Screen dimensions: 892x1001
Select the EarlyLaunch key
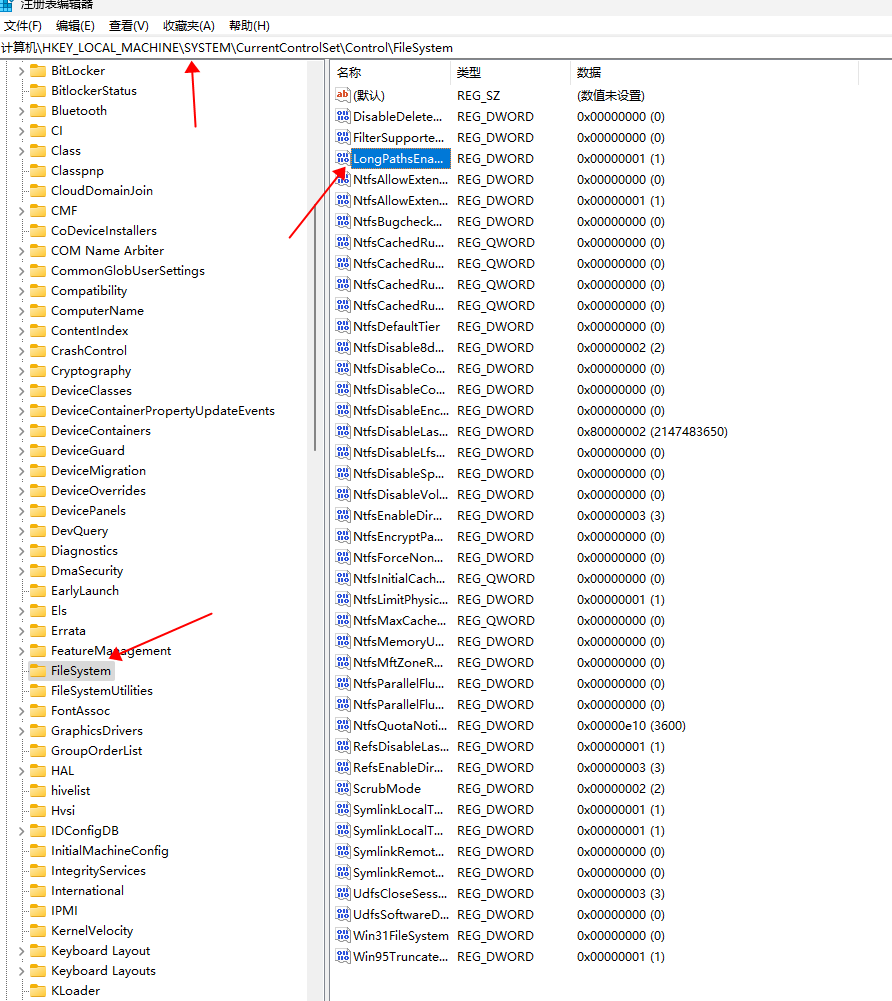click(85, 591)
